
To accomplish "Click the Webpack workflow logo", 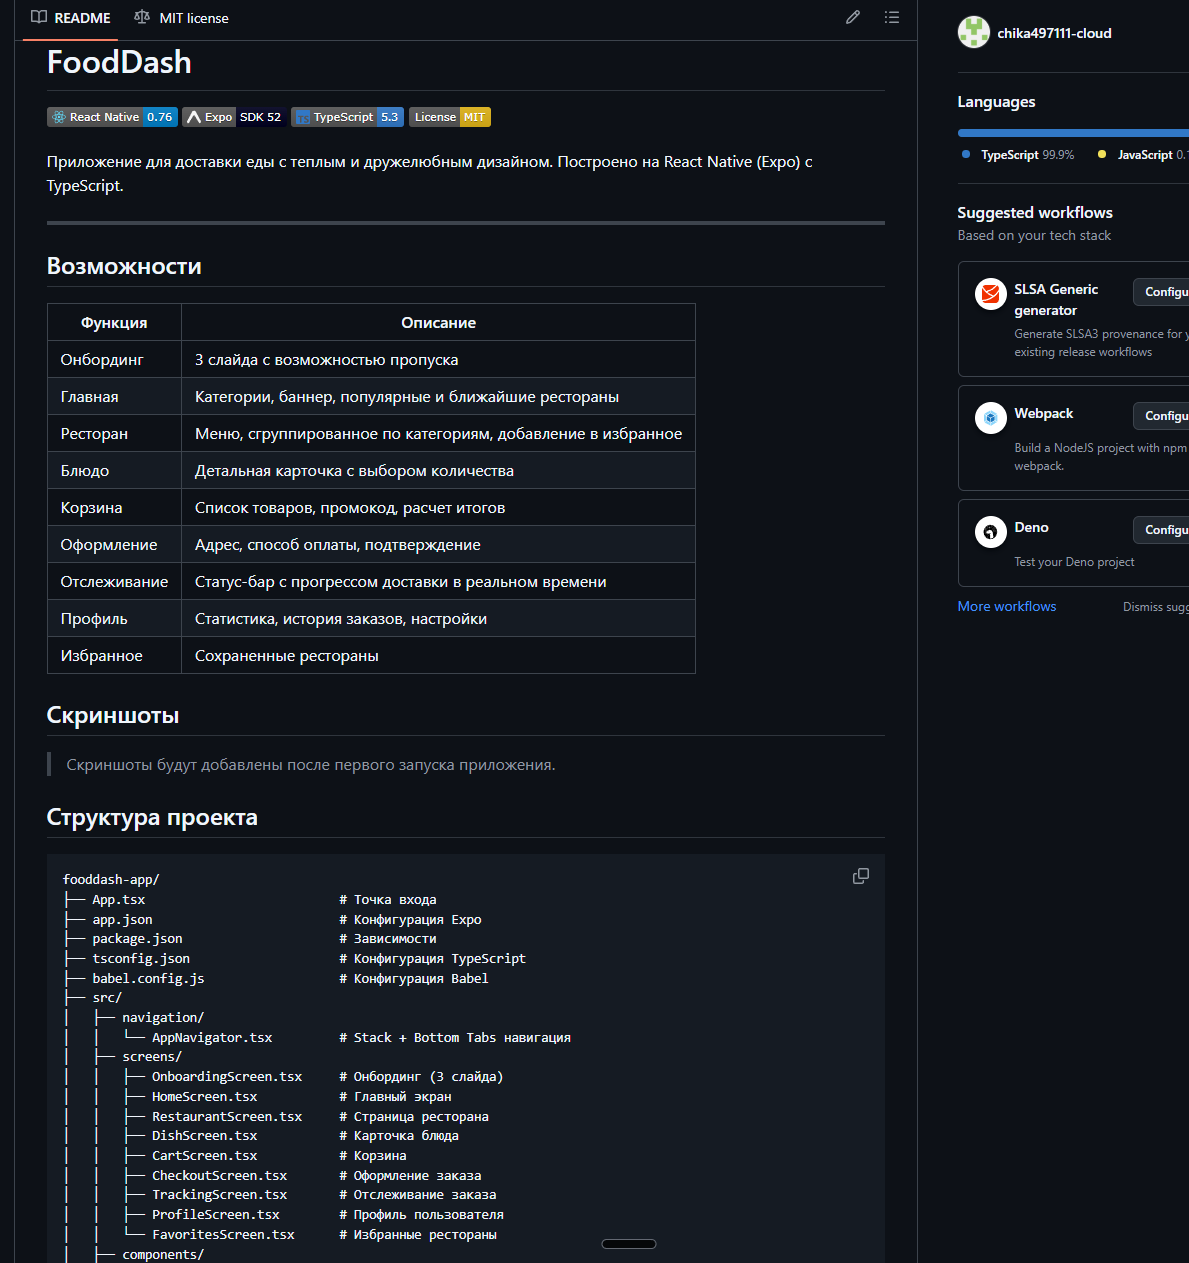I will (x=990, y=418).
